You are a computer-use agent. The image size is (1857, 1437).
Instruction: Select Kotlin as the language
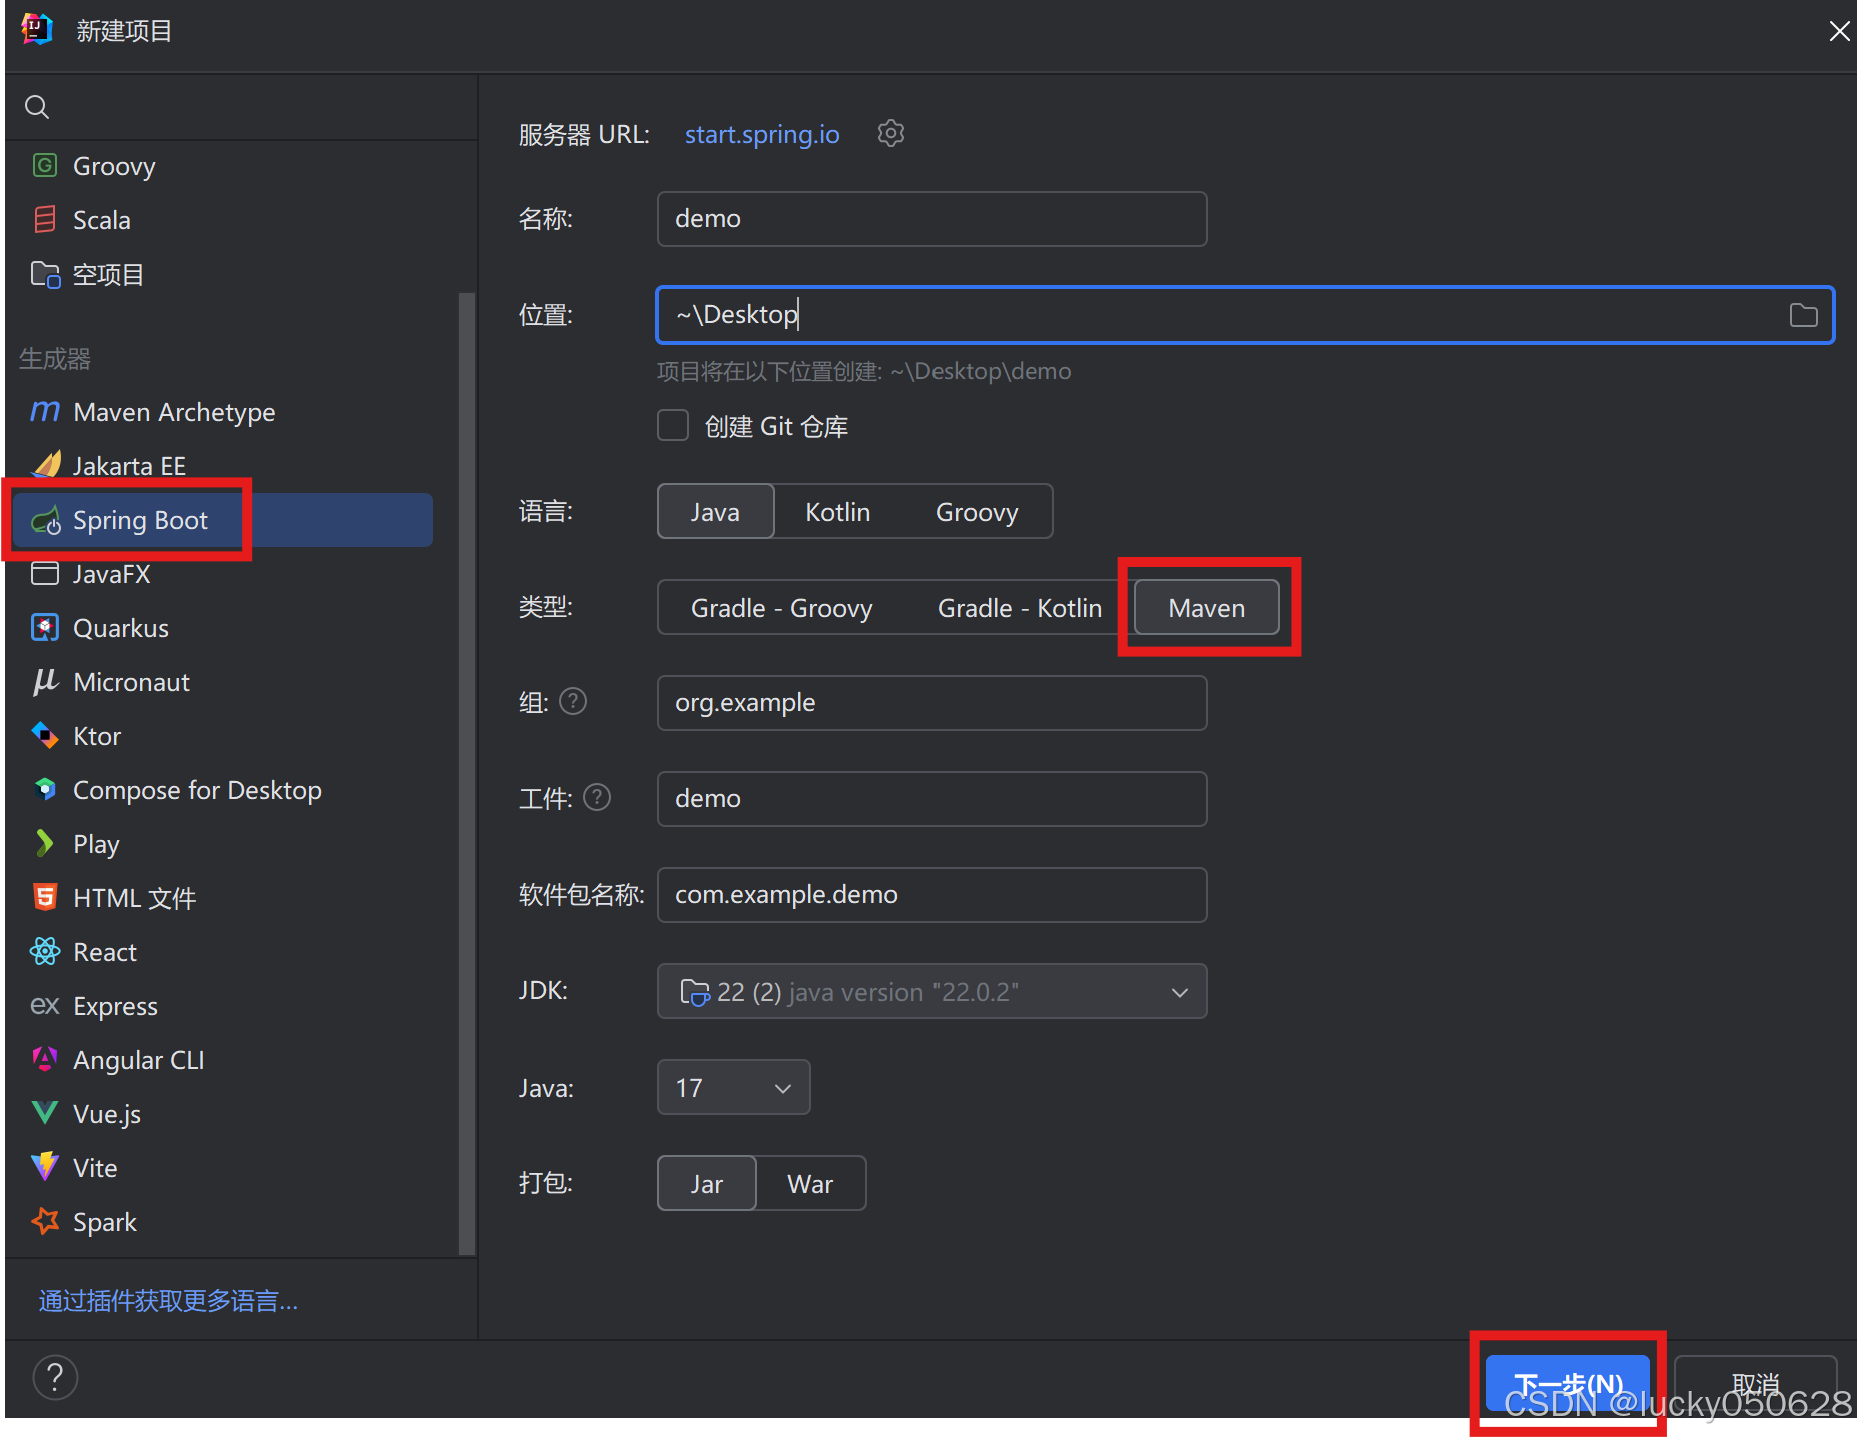(837, 511)
